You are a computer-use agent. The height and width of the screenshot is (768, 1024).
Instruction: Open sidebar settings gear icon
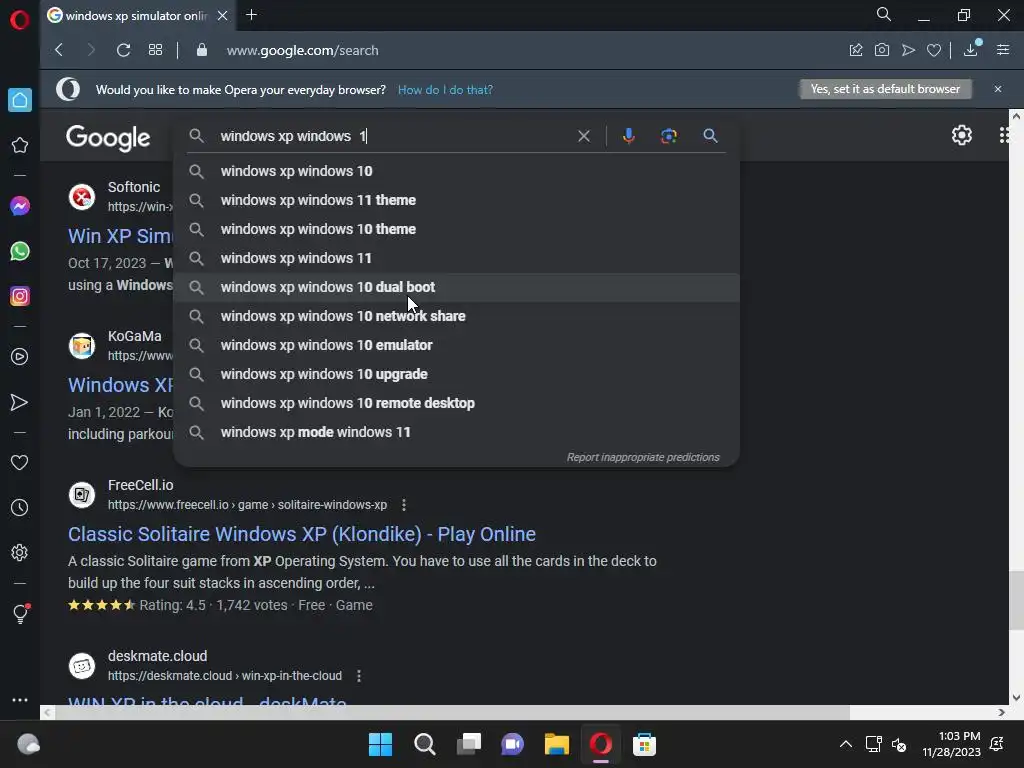(x=20, y=552)
